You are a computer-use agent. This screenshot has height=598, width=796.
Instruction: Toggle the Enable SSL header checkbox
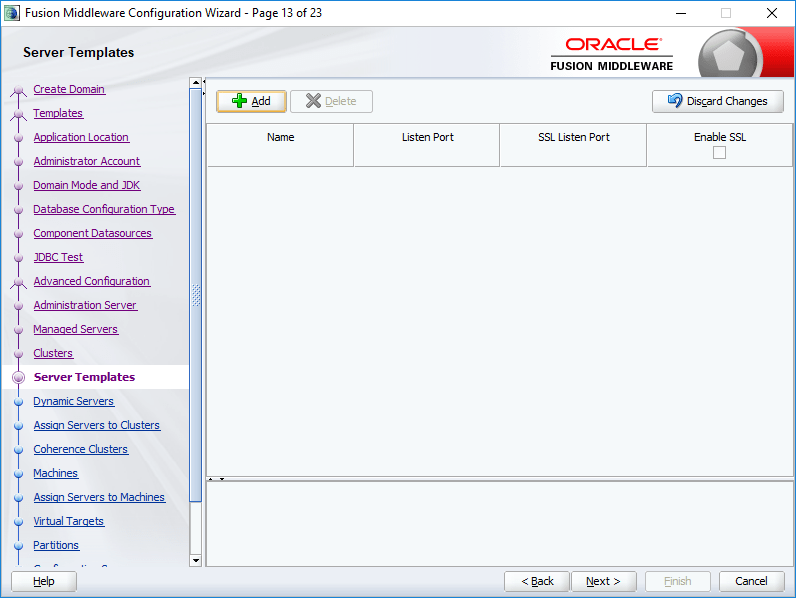(719, 152)
